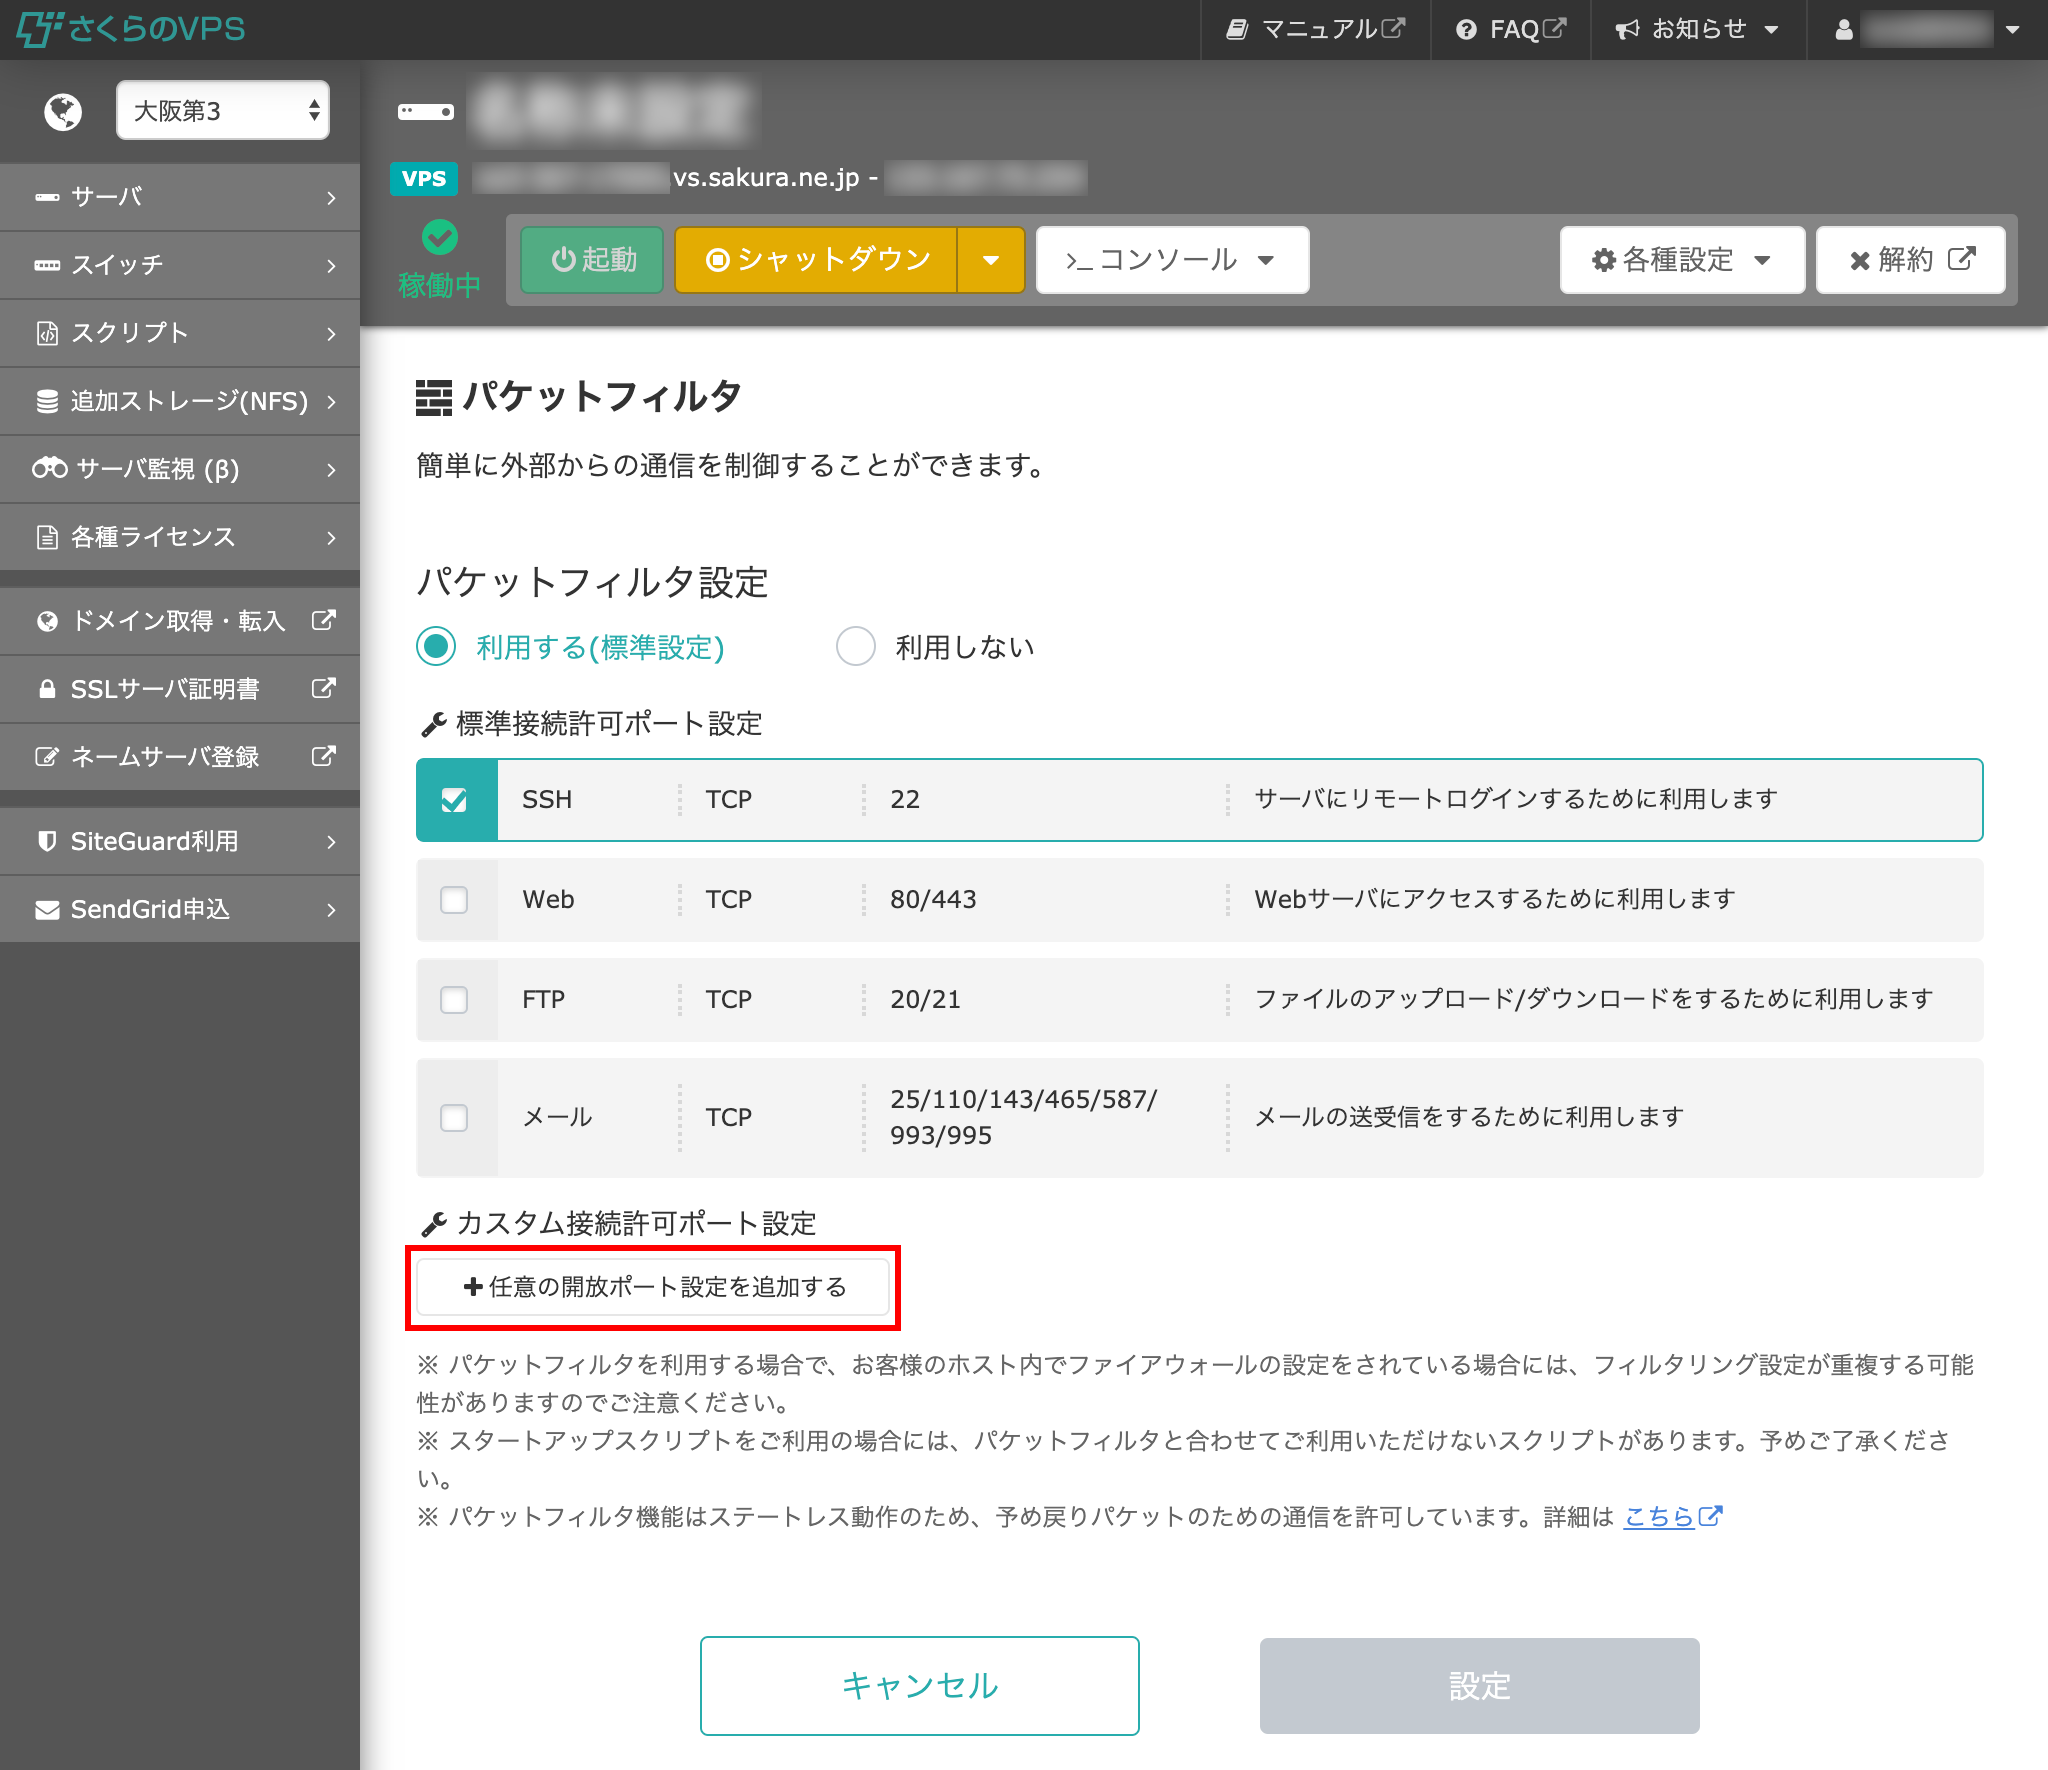2048x1770 pixels.
Task: Open the 大阪第3 region dropdown
Action: click(x=223, y=110)
